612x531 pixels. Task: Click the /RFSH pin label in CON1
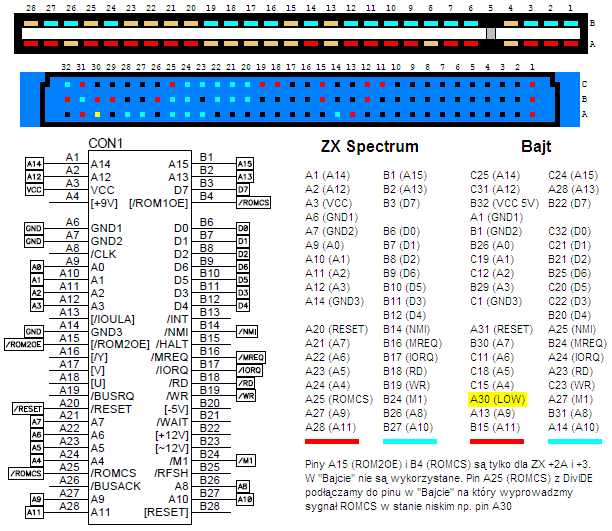(171, 473)
